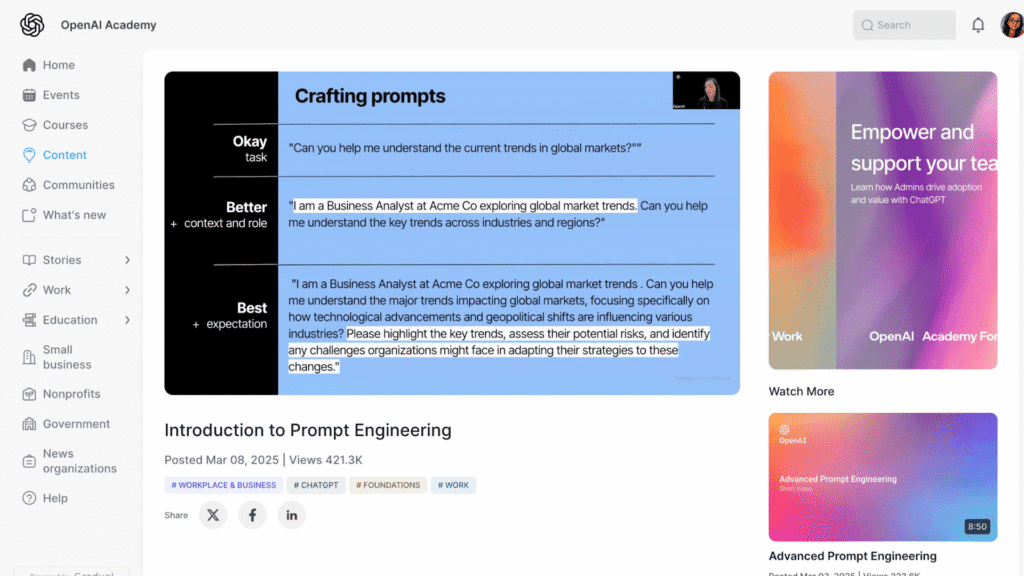
Task: Open notifications bell icon
Action: (978, 25)
